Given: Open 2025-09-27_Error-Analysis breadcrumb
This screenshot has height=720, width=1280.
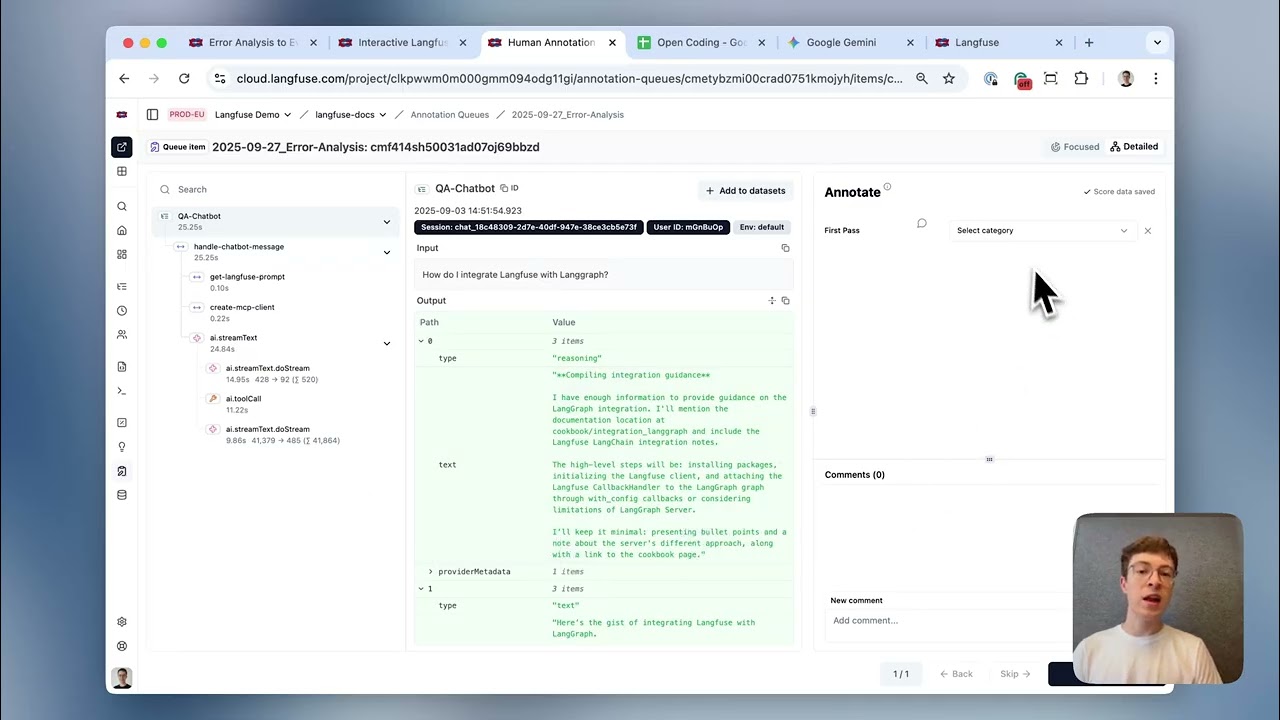Looking at the screenshot, I should 568,115.
